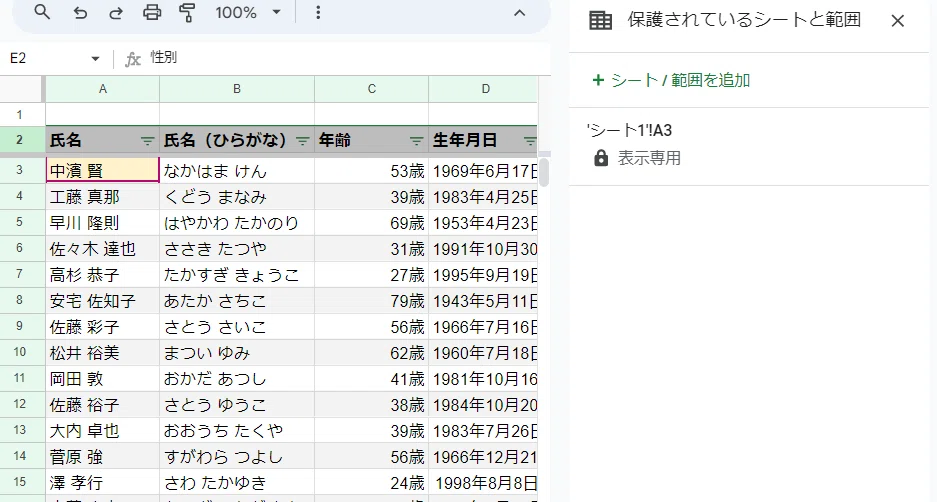Select the 38歳 age cell
937x502 pixels.
372,405
